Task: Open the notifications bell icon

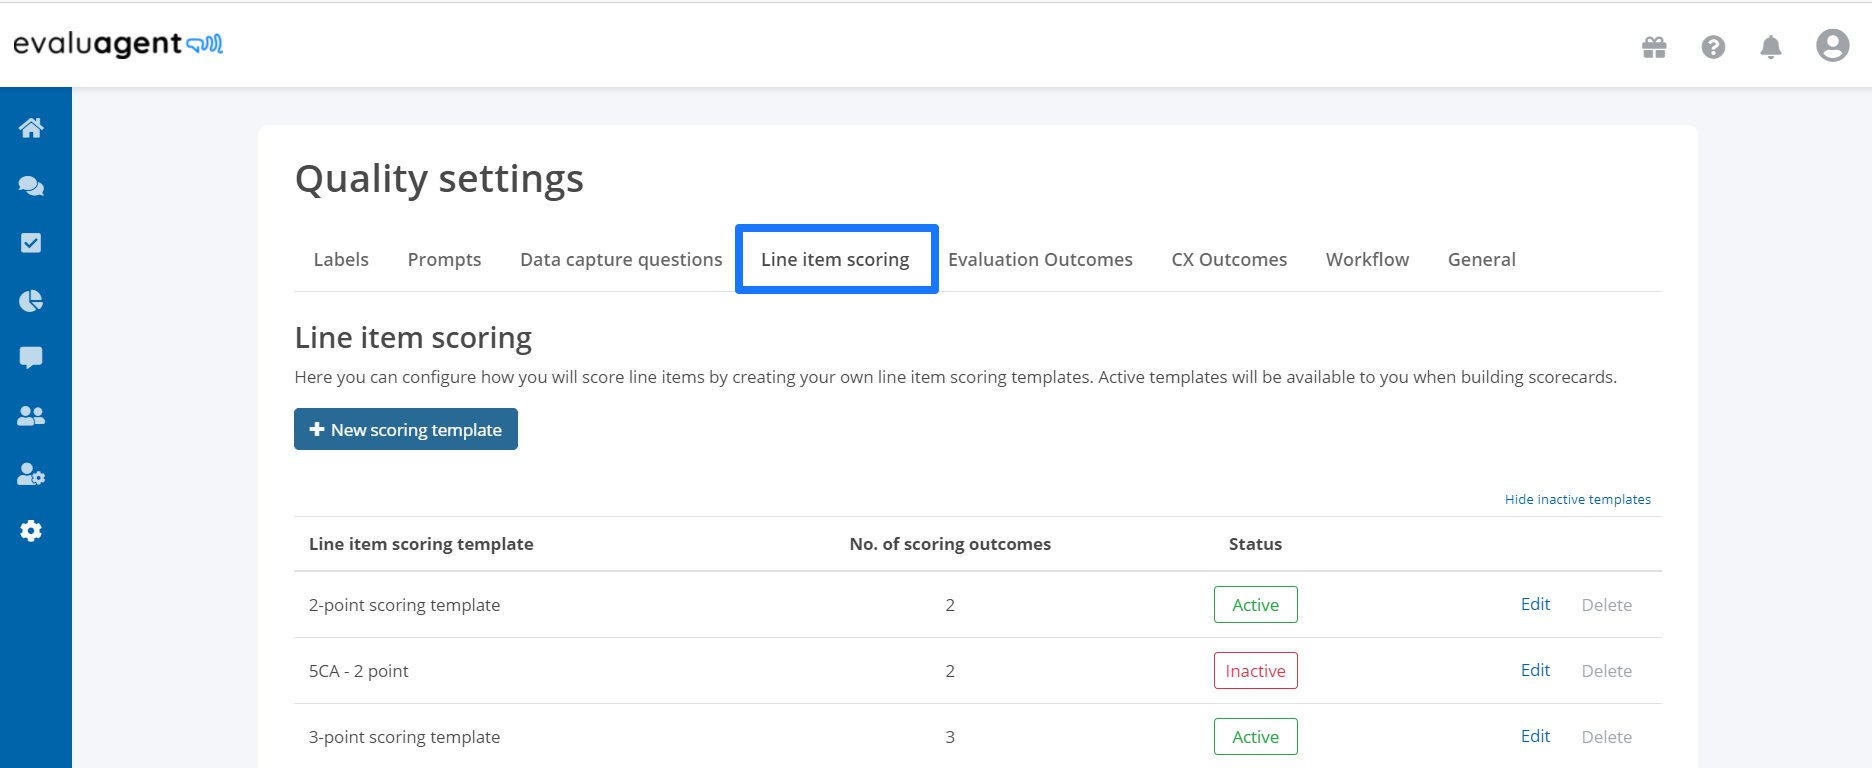Action: point(1771,47)
